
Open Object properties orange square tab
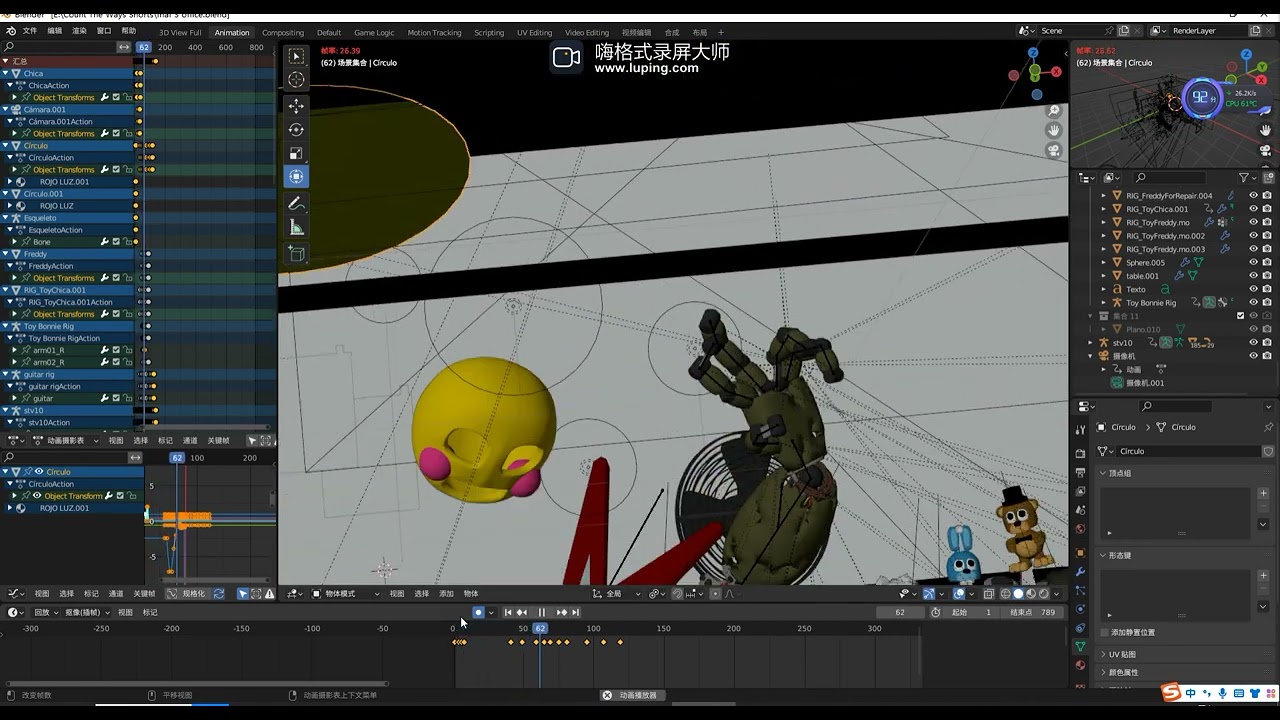pos(1080,552)
